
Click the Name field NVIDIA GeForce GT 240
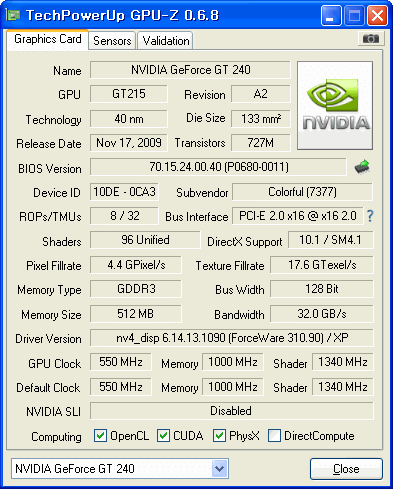click(x=190, y=70)
